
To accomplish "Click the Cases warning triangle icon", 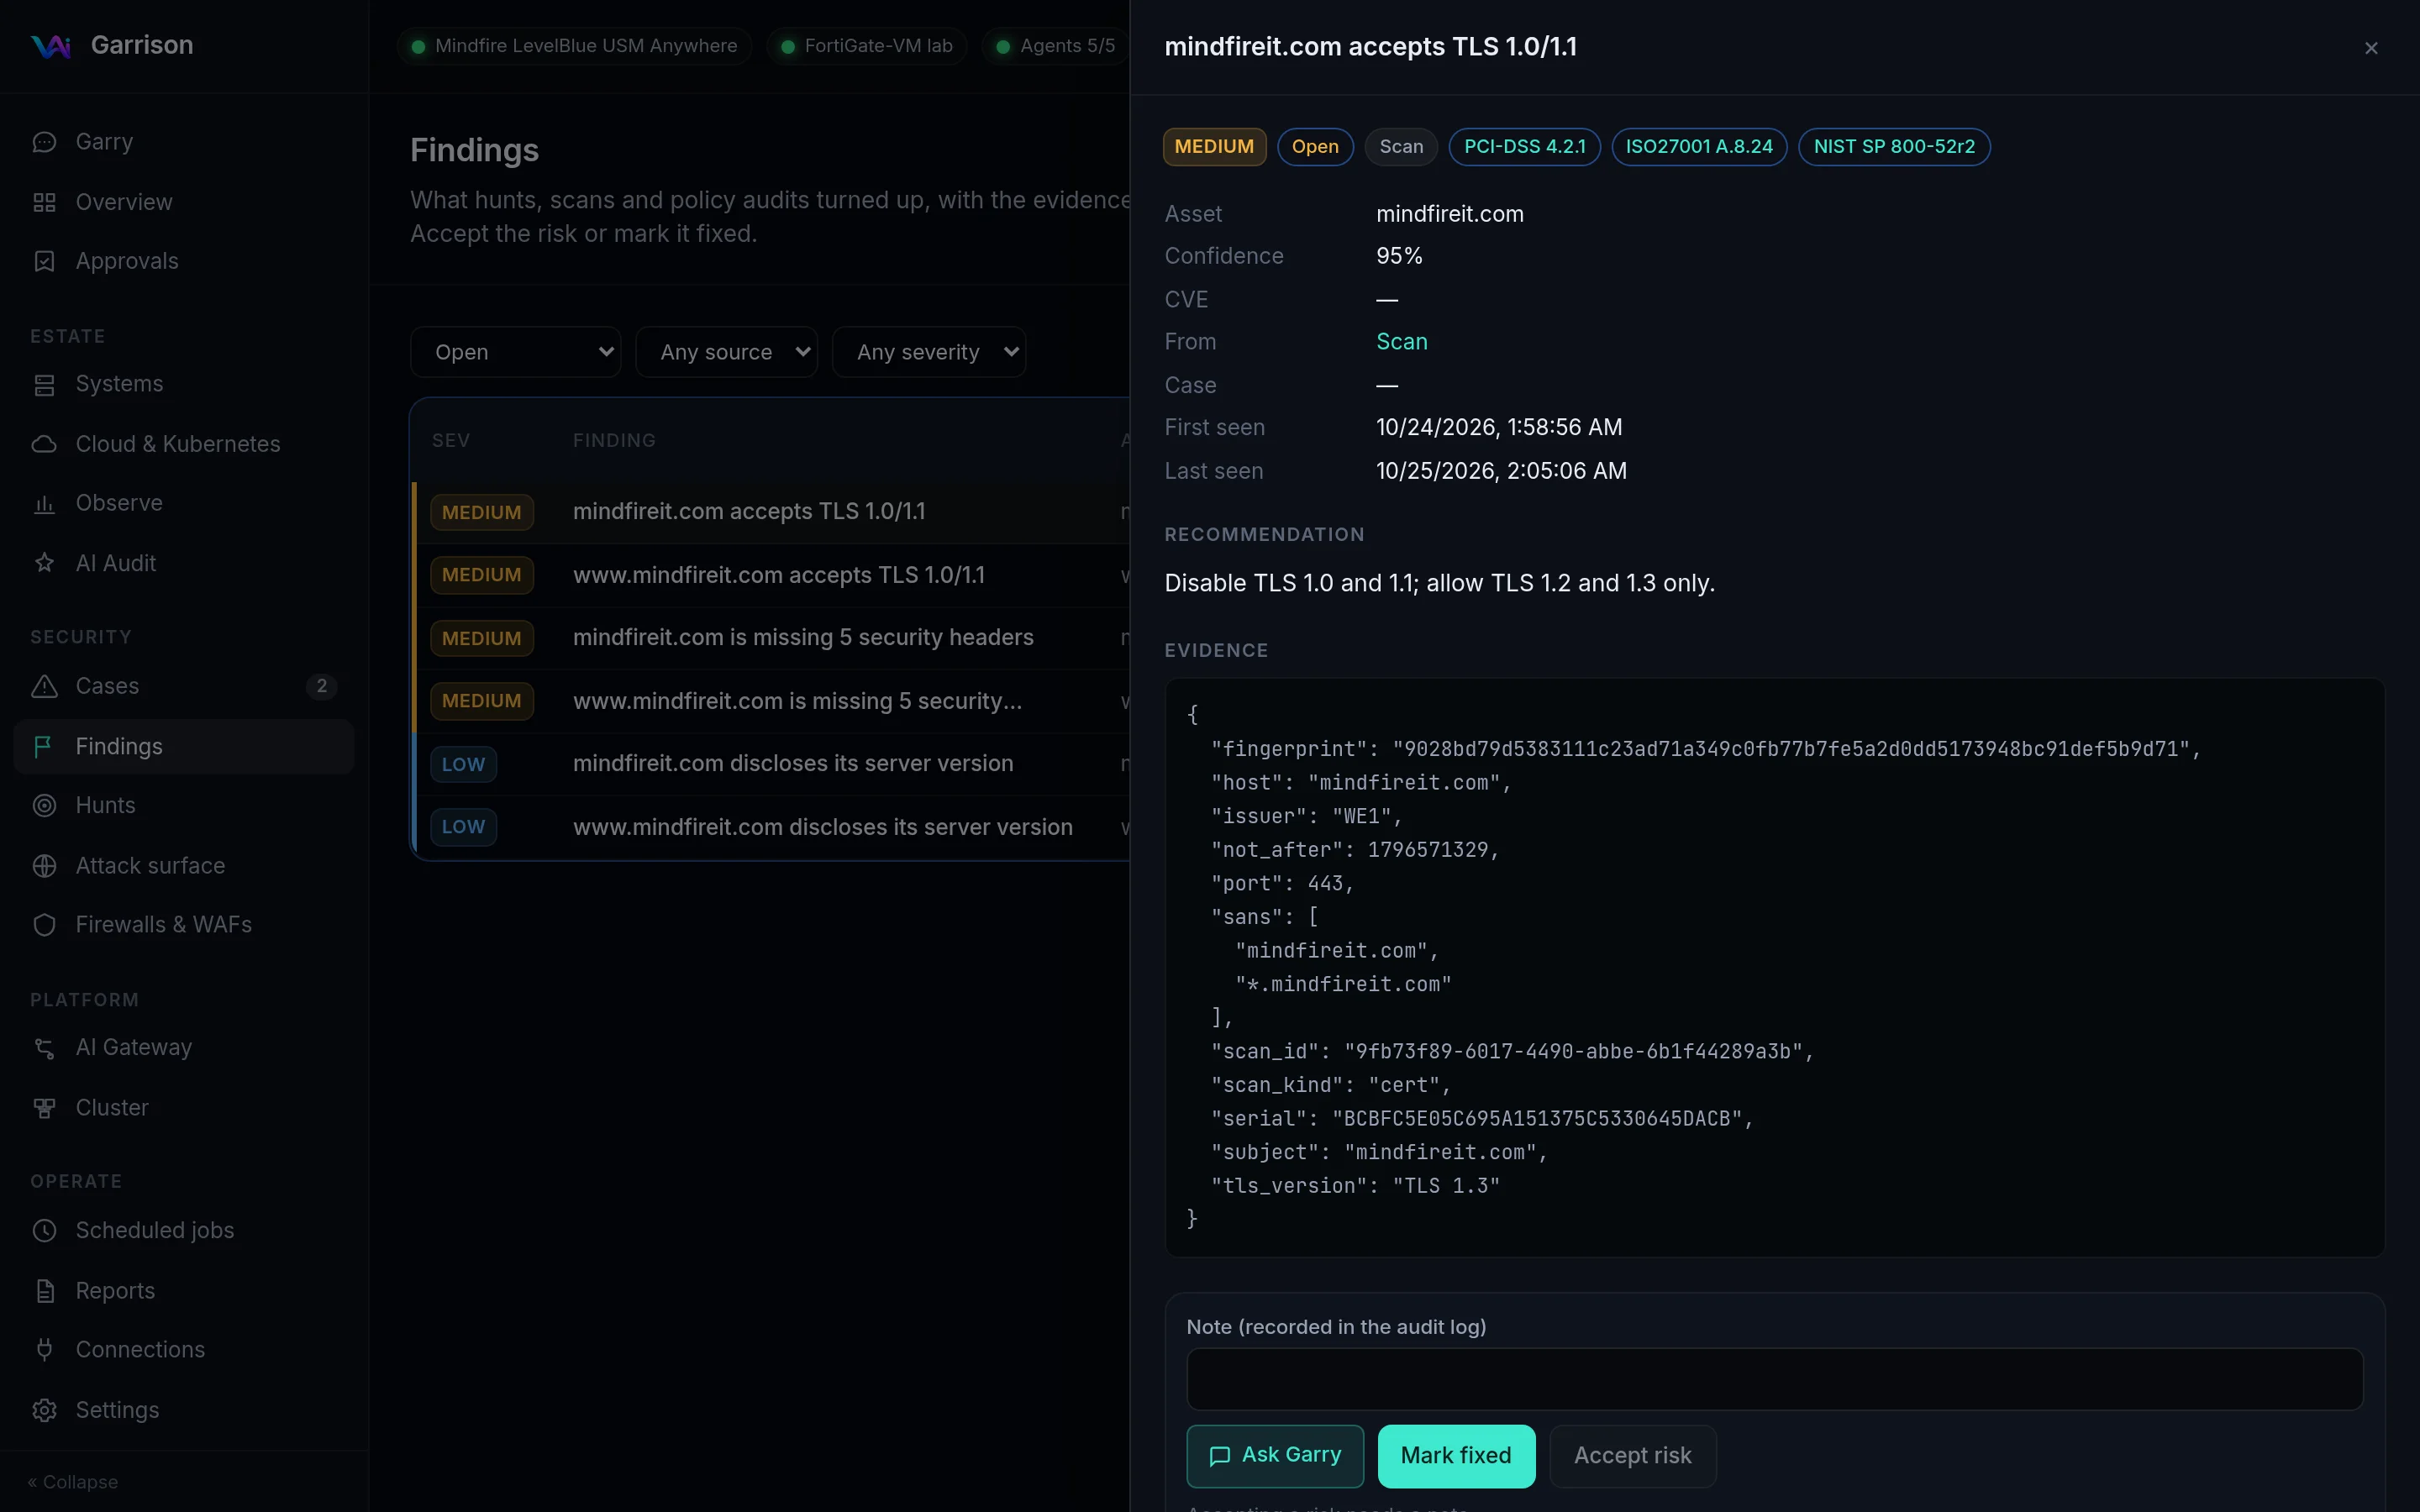I will pos(44,686).
